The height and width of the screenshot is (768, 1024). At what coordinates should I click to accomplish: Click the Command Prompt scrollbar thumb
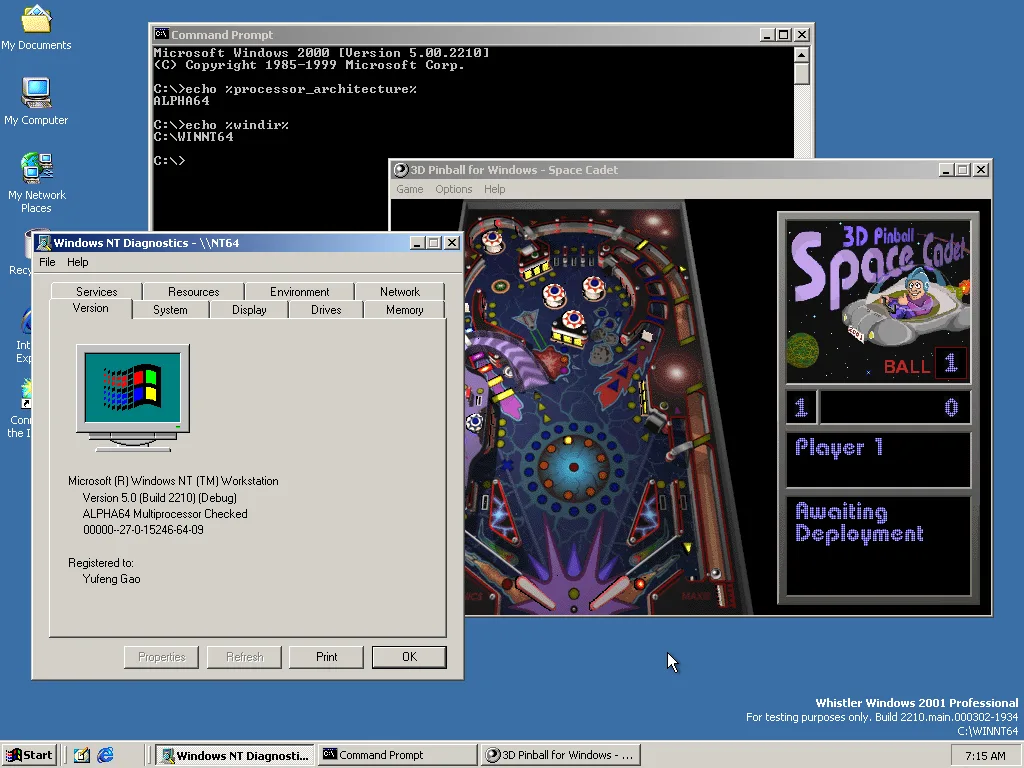point(802,73)
